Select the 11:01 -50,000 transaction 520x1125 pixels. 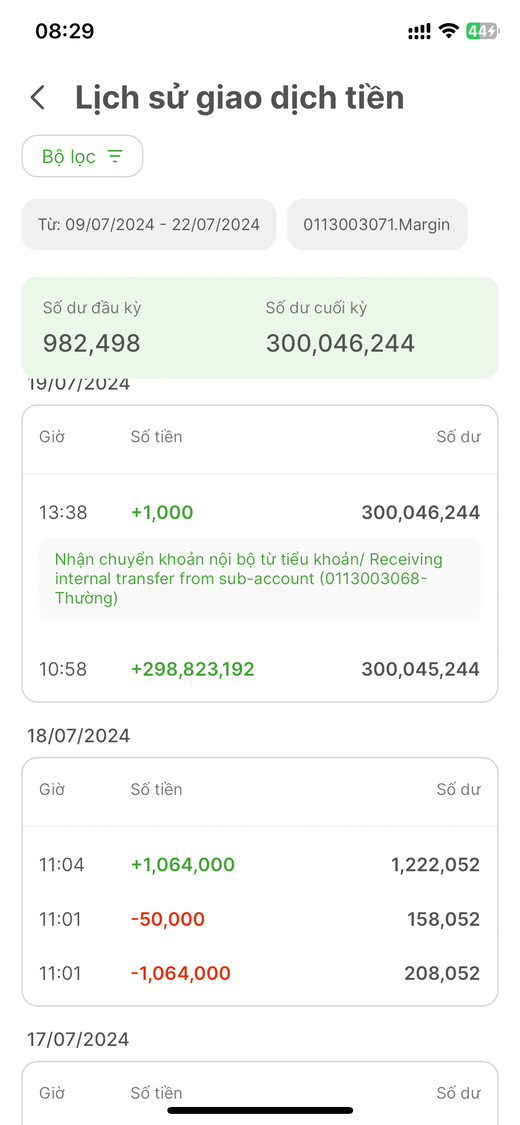[260, 919]
